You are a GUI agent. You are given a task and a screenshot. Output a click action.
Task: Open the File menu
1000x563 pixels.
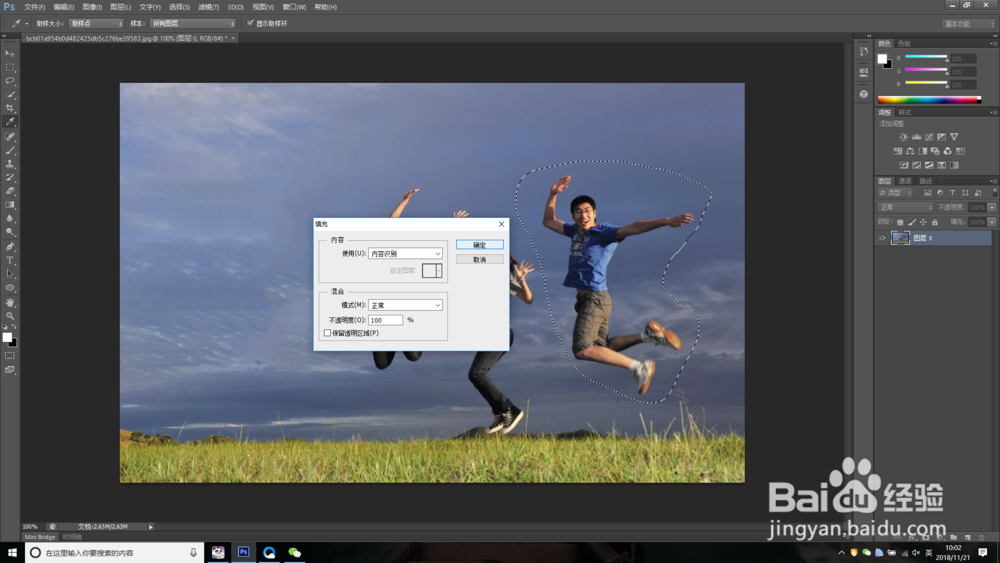pos(34,7)
